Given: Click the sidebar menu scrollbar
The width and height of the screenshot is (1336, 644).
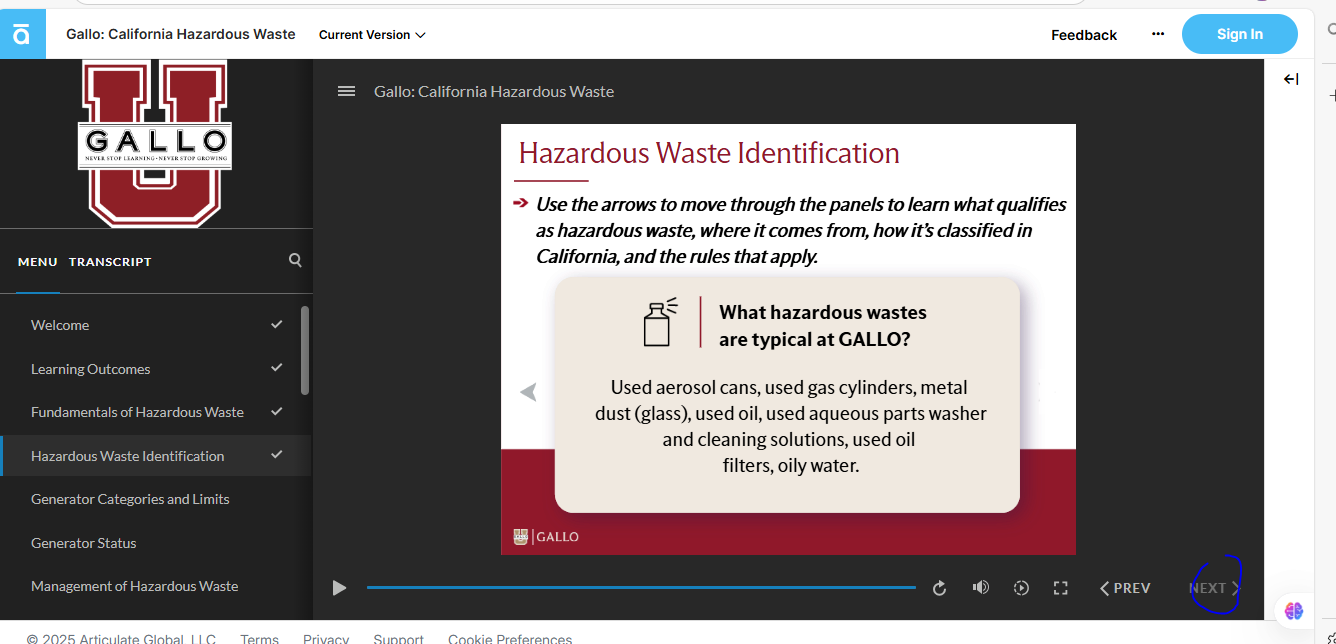Looking at the screenshot, I should [305, 350].
